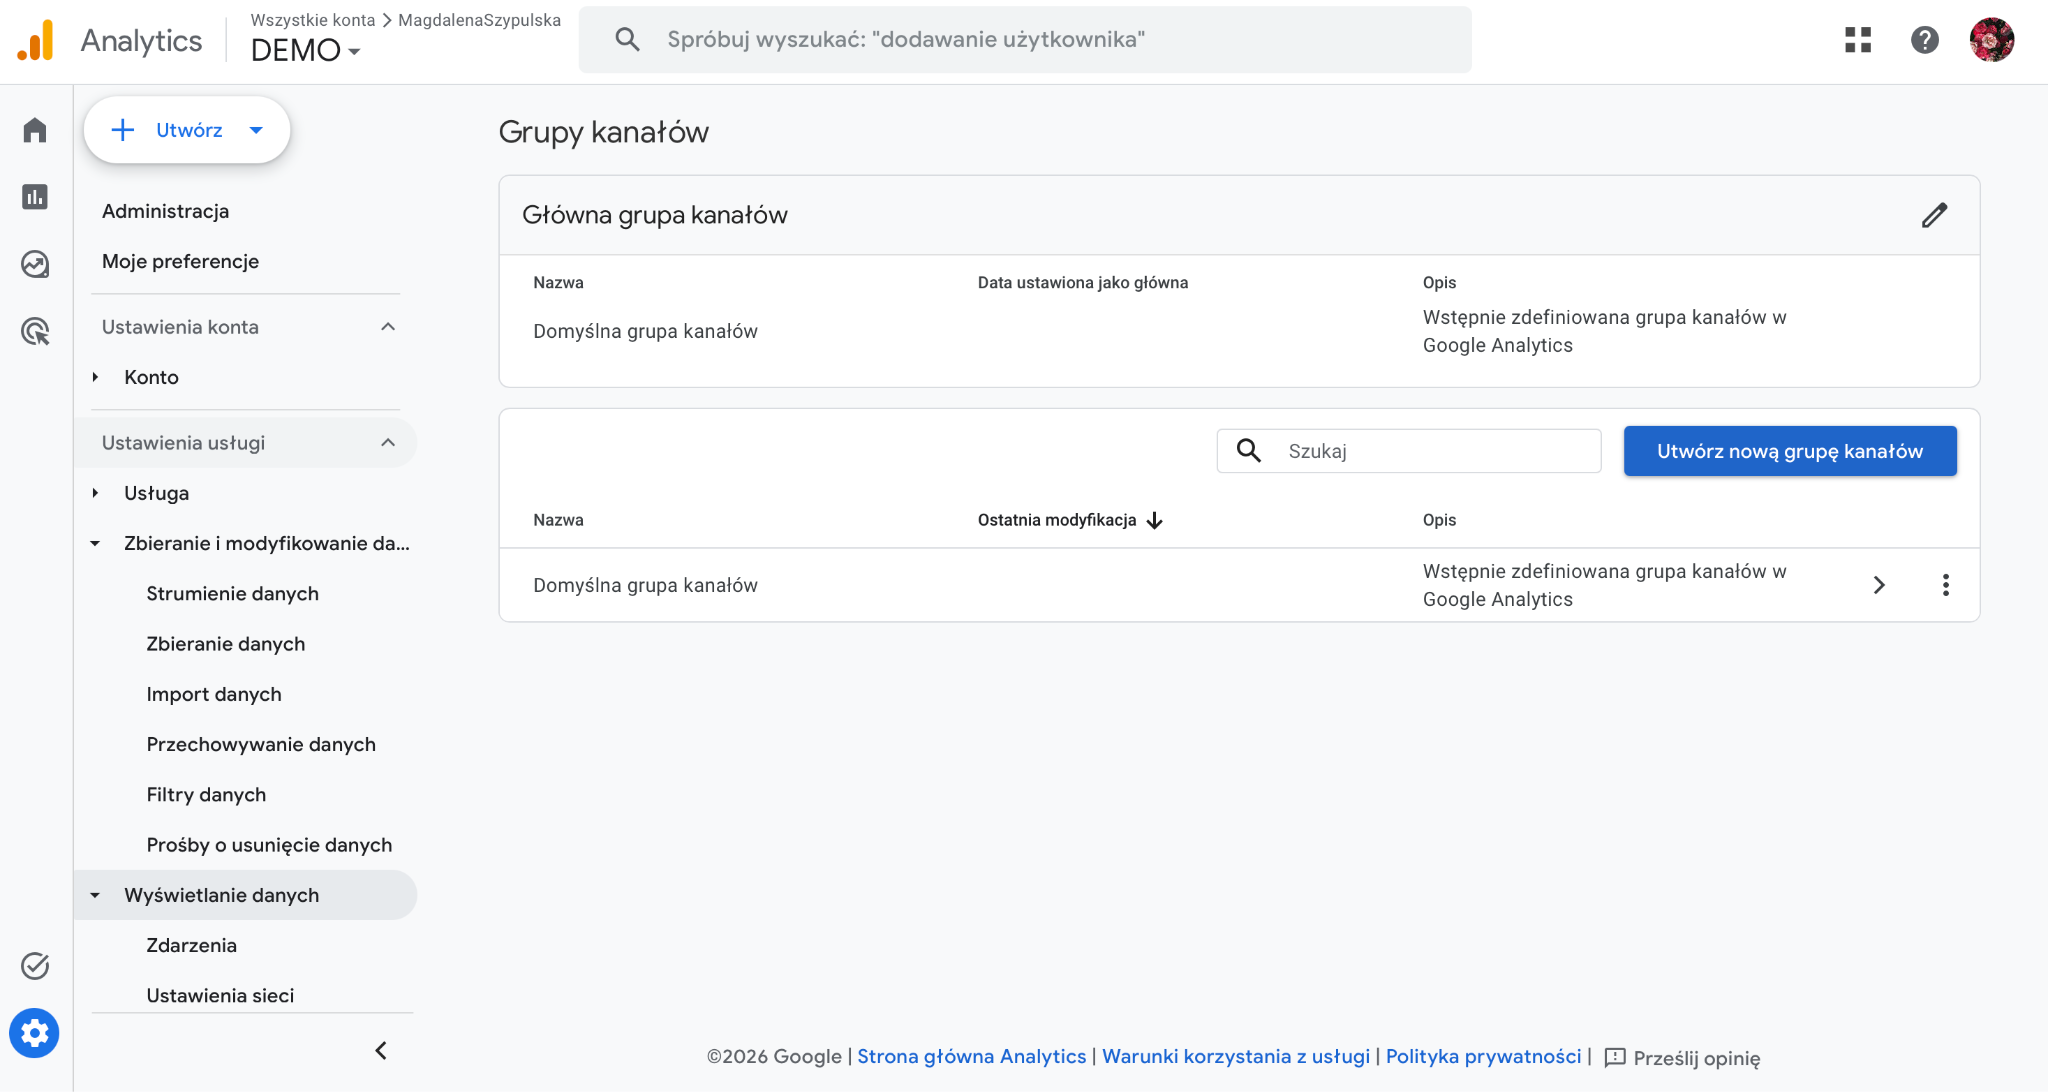2048x1092 pixels.
Task: Select Zbieranie danych
Action: point(226,644)
